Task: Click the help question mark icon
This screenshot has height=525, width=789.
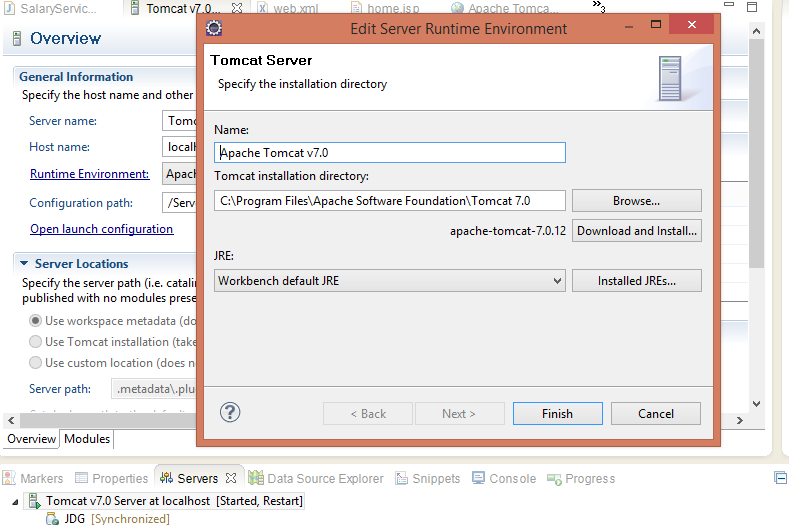Action: pos(230,412)
